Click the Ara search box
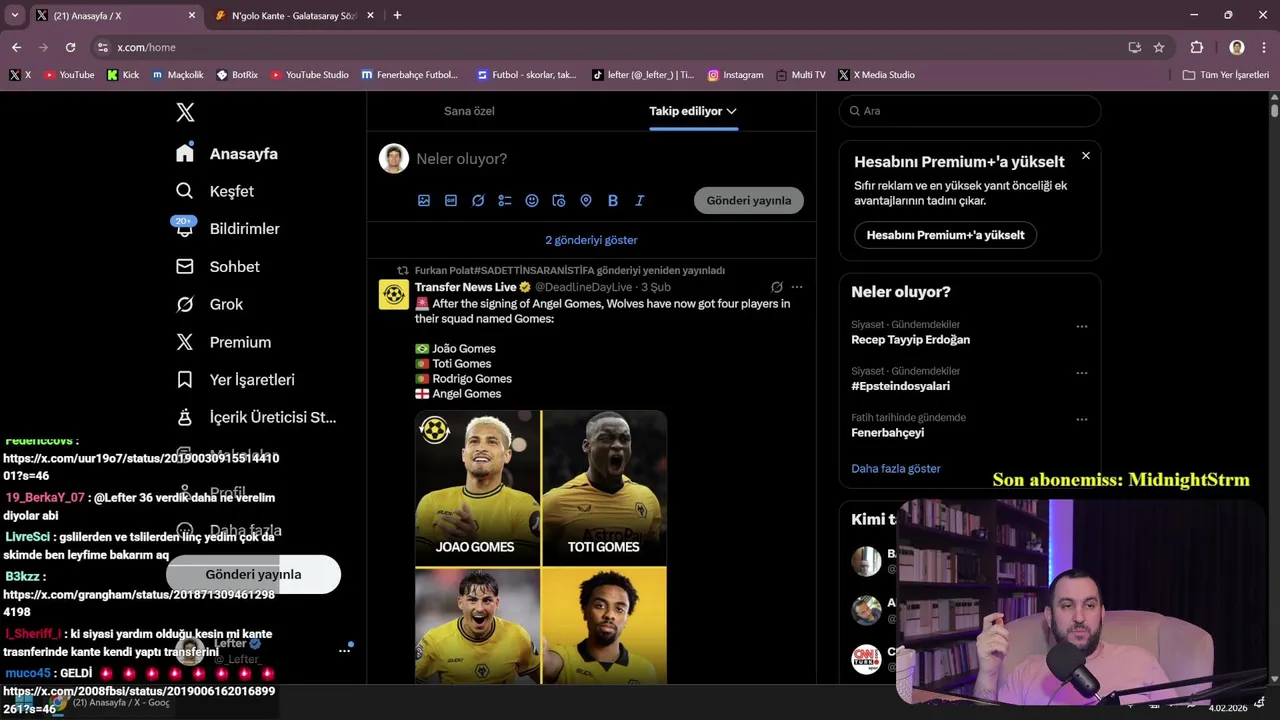Image resolution: width=1280 pixels, height=720 pixels. [970, 111]
